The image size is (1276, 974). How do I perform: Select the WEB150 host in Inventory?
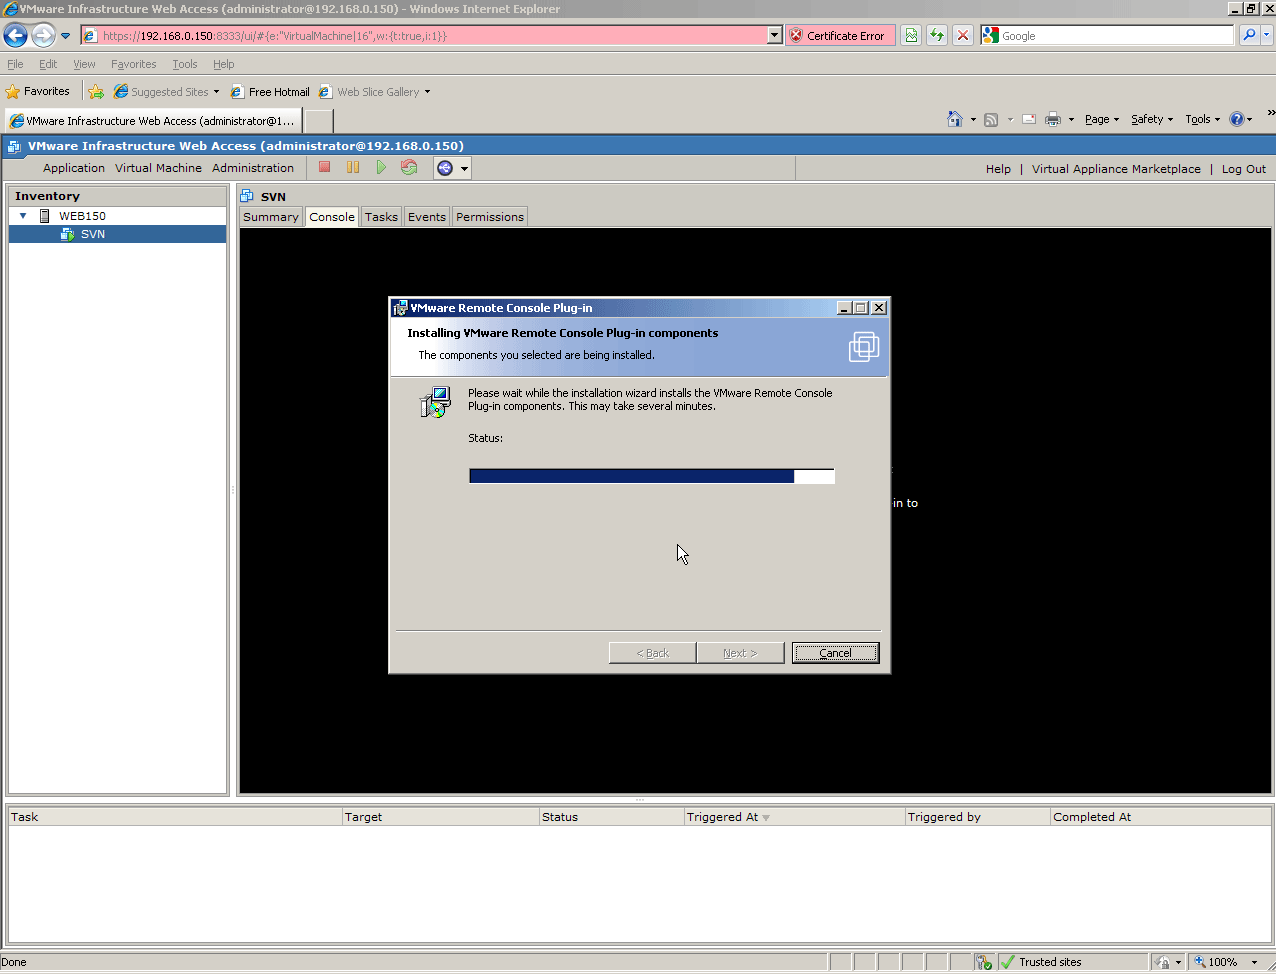[x=82, y=216]
